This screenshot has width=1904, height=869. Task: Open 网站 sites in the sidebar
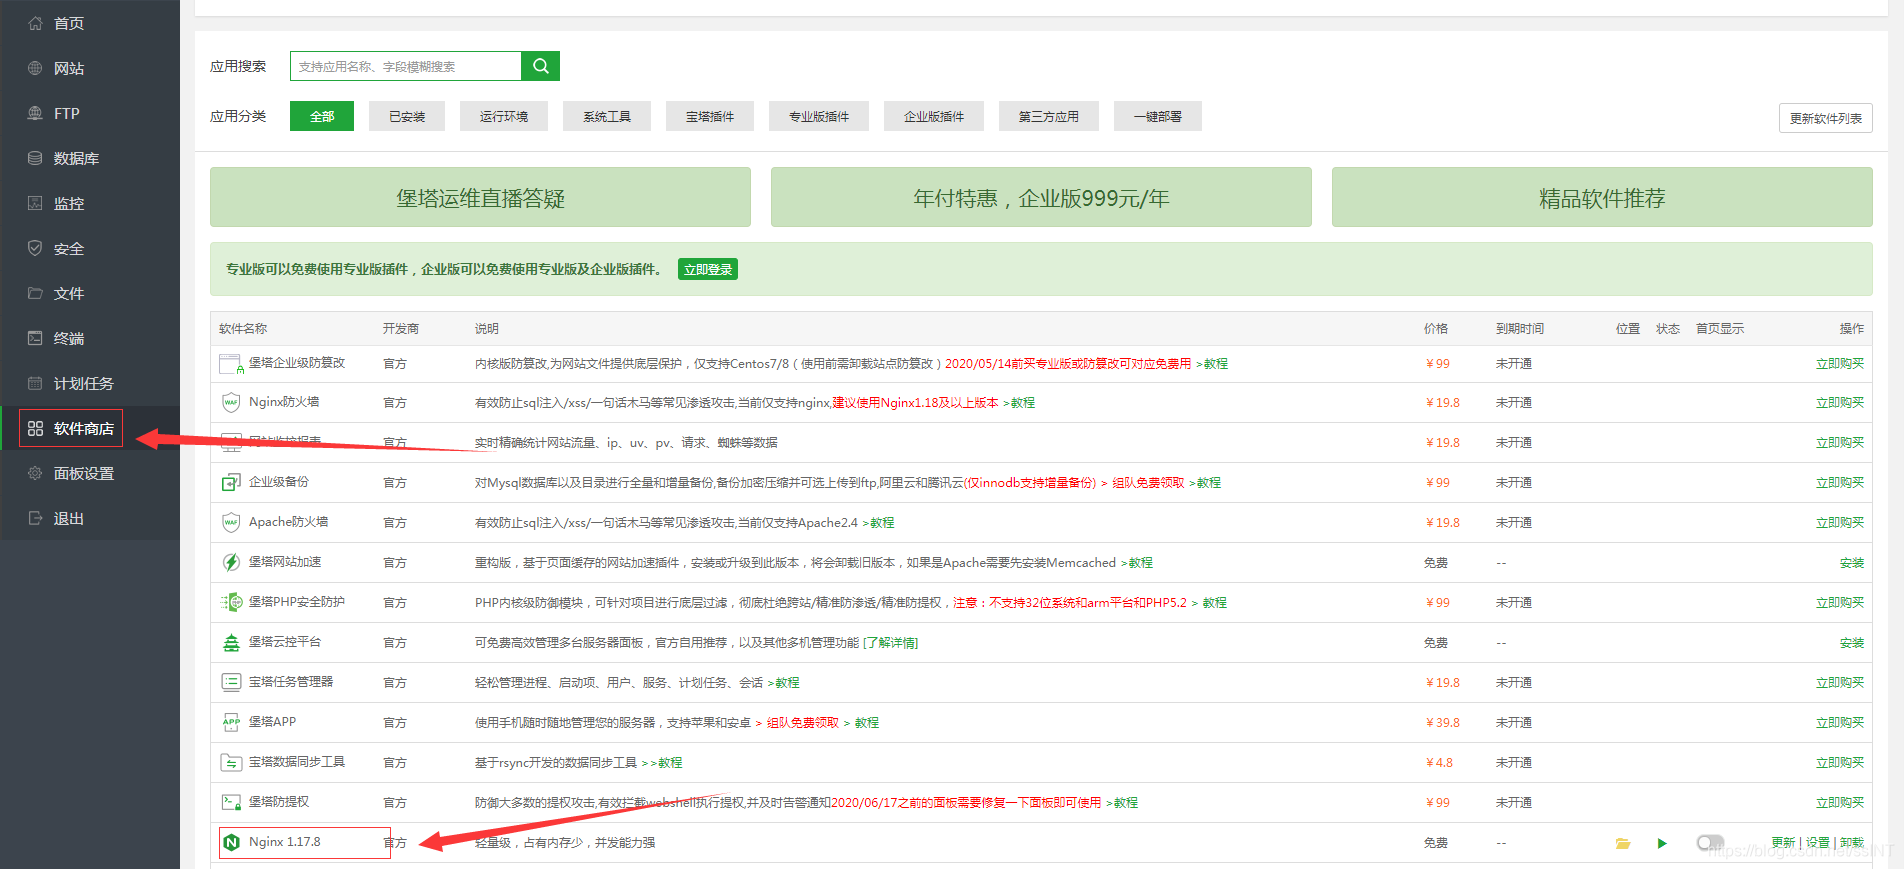(68, 68)
